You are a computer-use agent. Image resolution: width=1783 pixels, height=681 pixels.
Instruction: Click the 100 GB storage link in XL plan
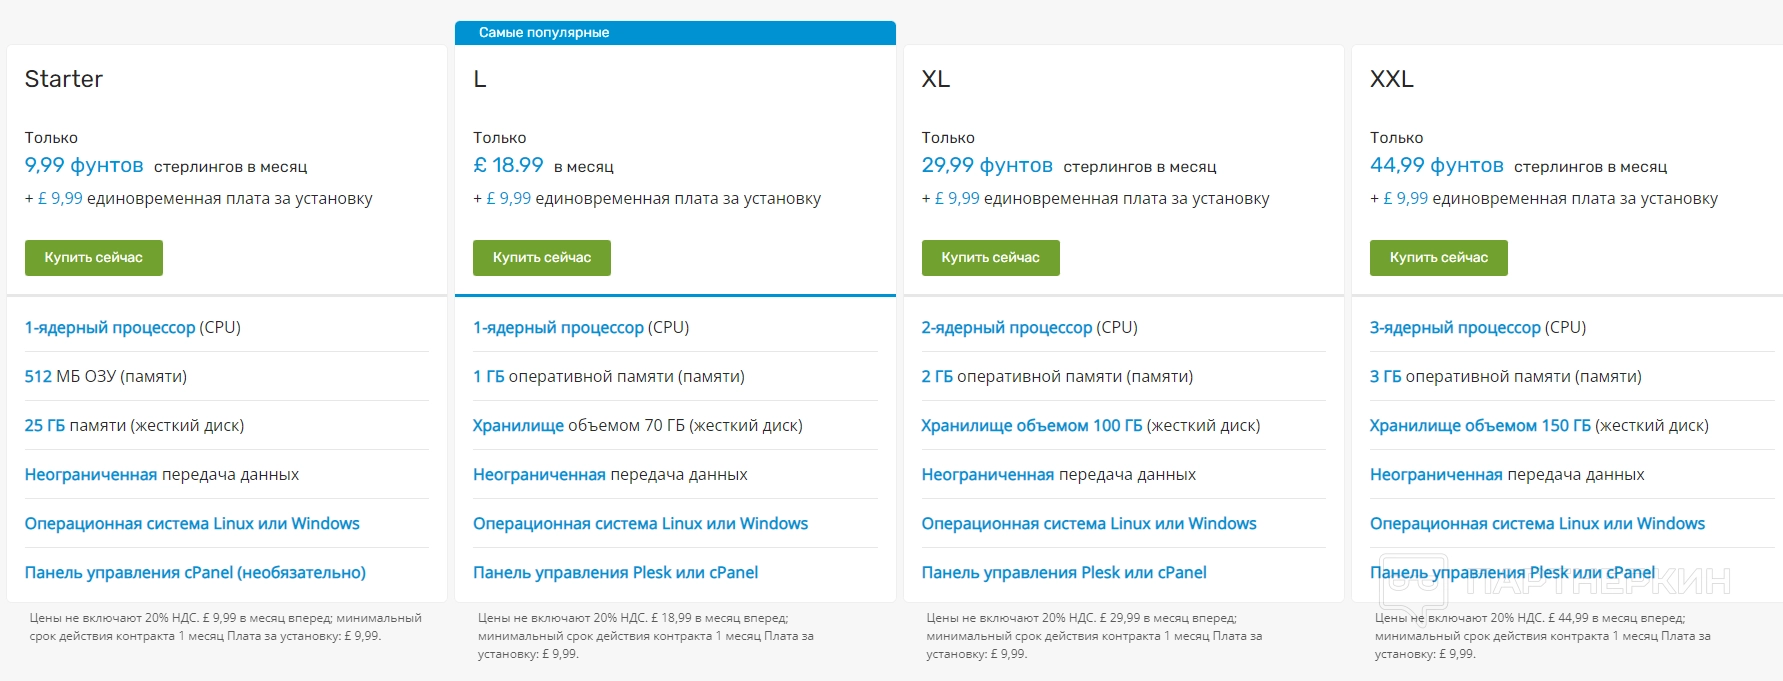coord(1031,426)
